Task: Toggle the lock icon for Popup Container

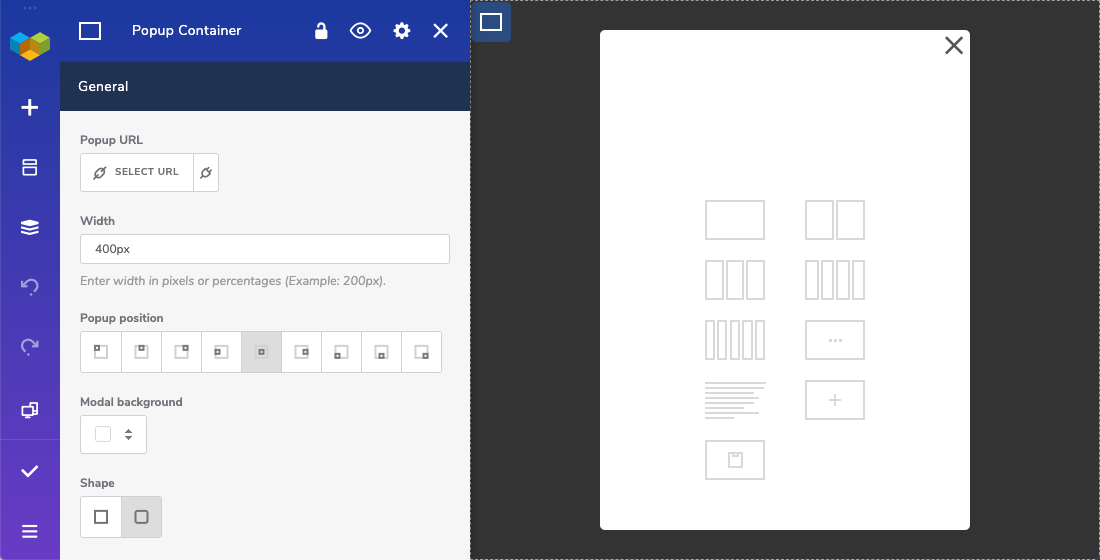Action: 321,31
